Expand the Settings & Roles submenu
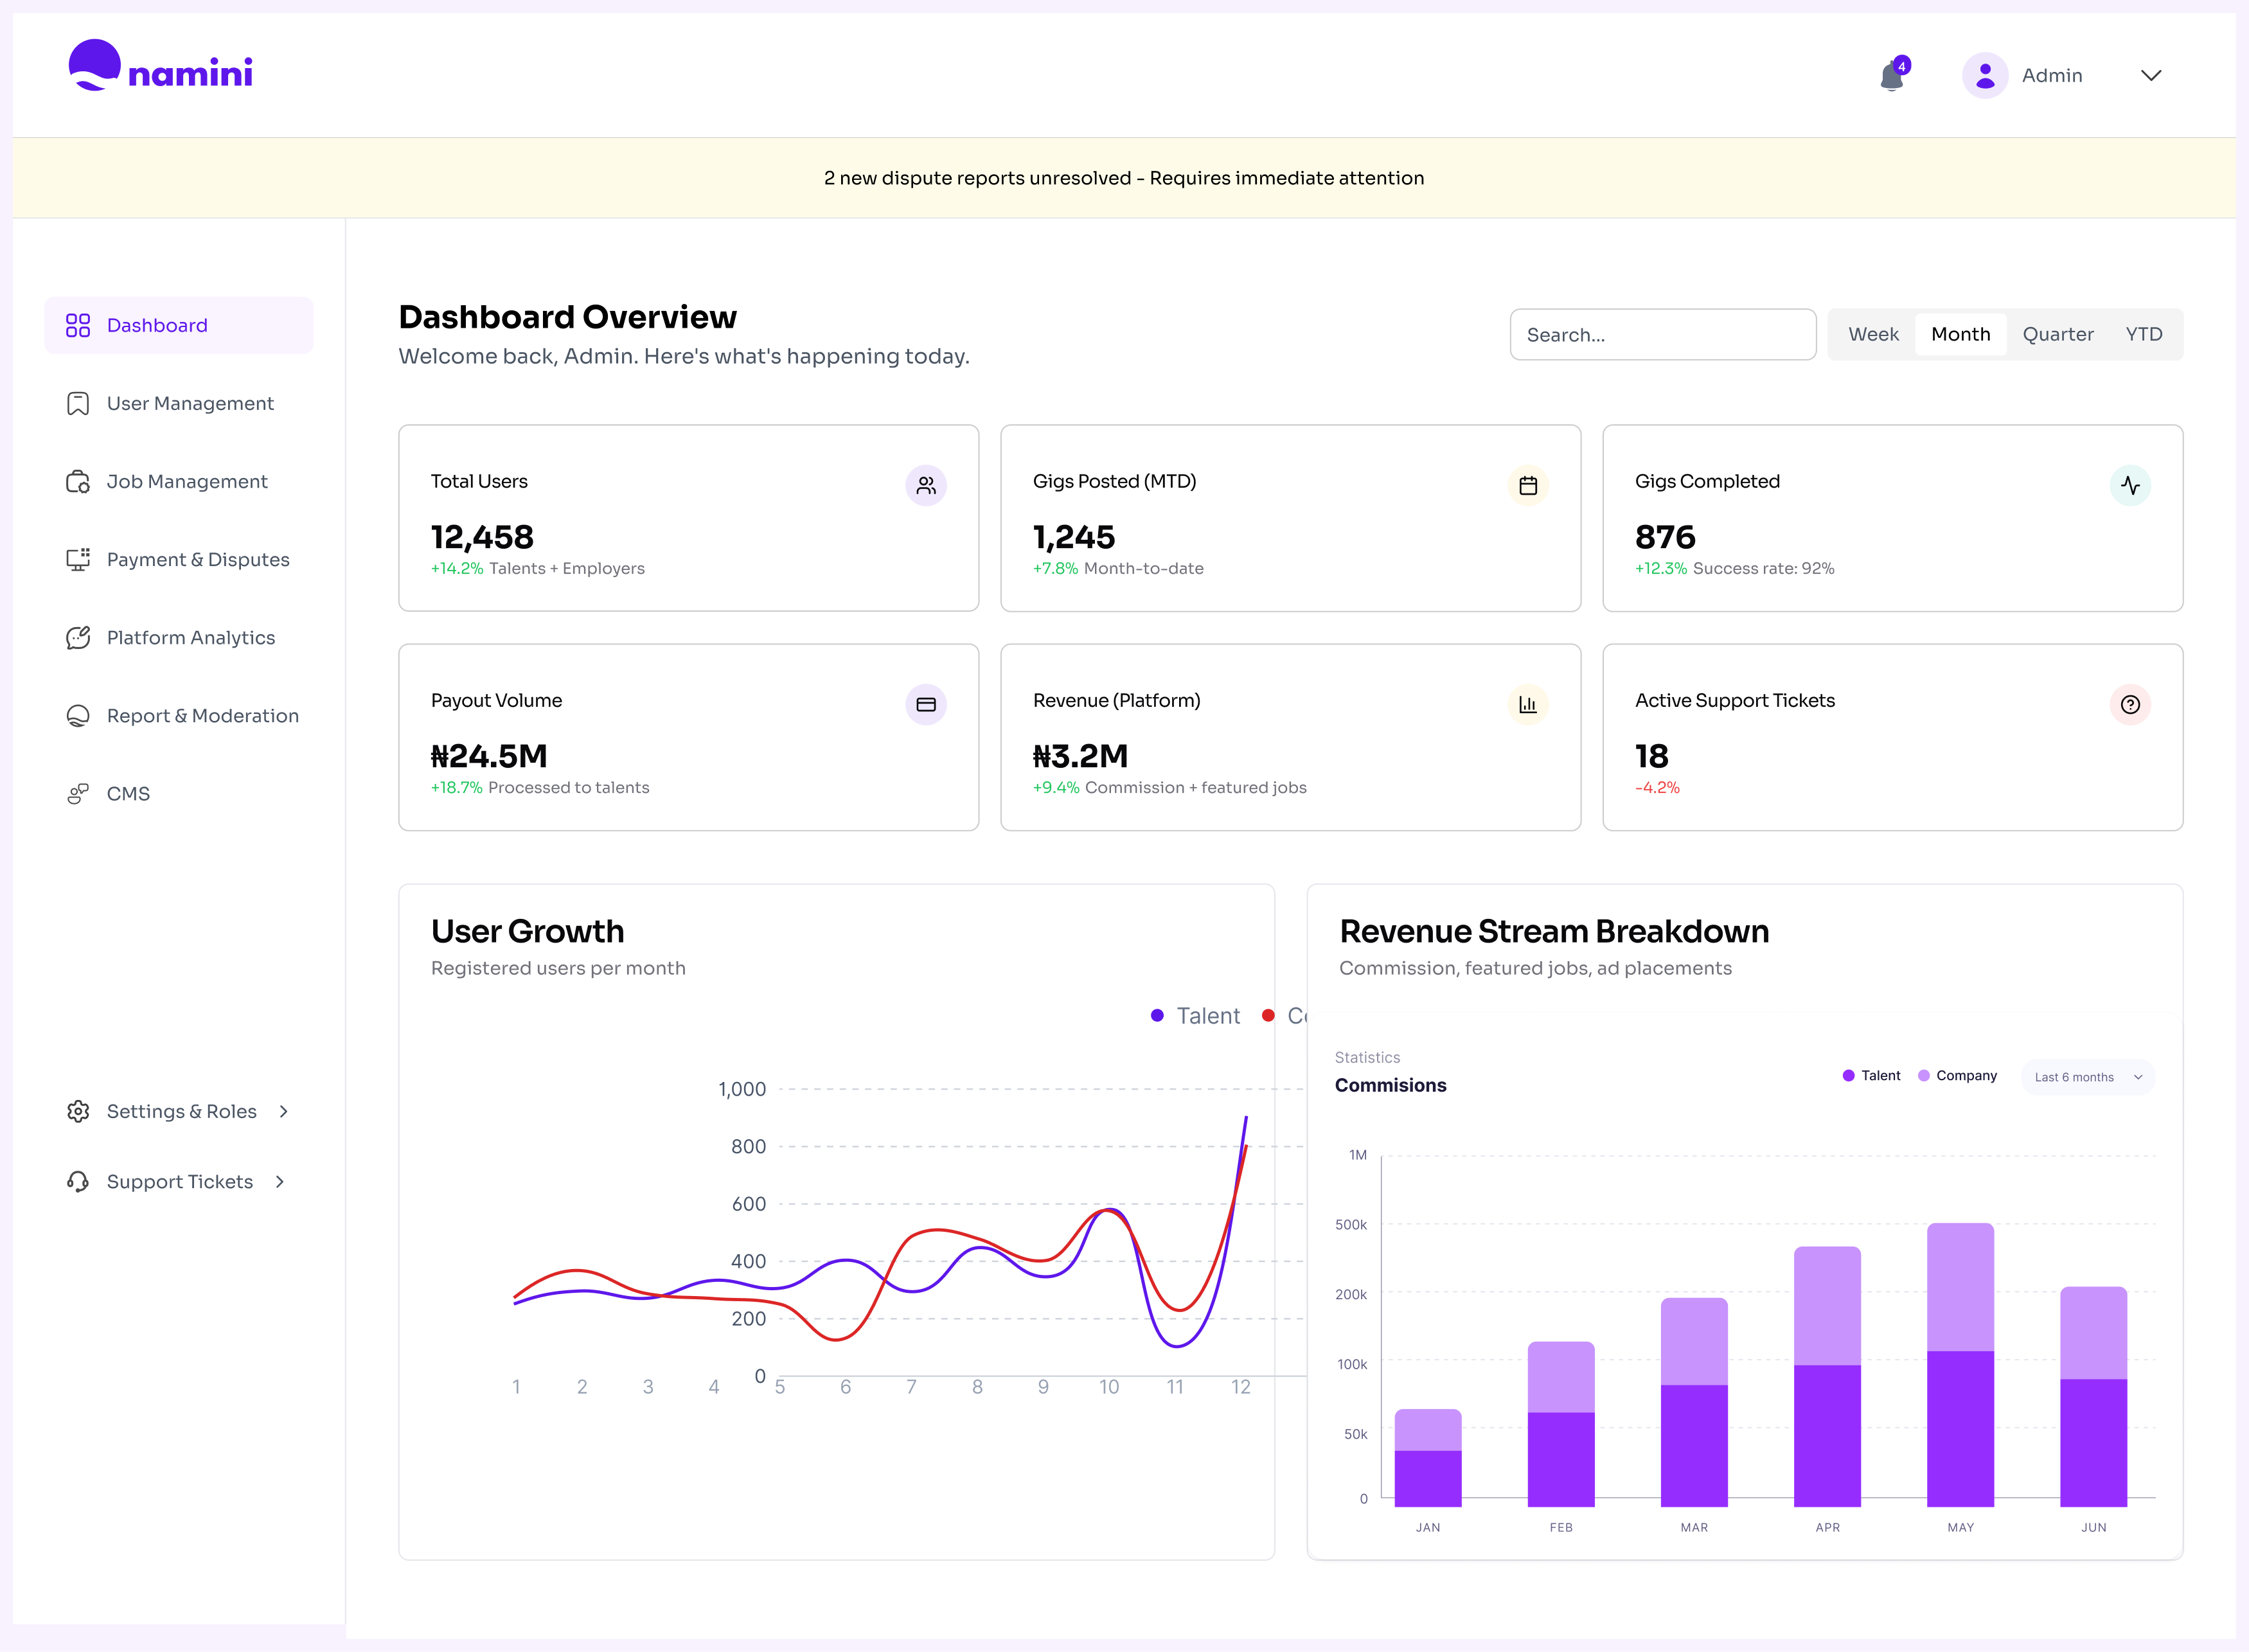The width and height of the screenshot is (2249, 1652). tap(284, 1111)
